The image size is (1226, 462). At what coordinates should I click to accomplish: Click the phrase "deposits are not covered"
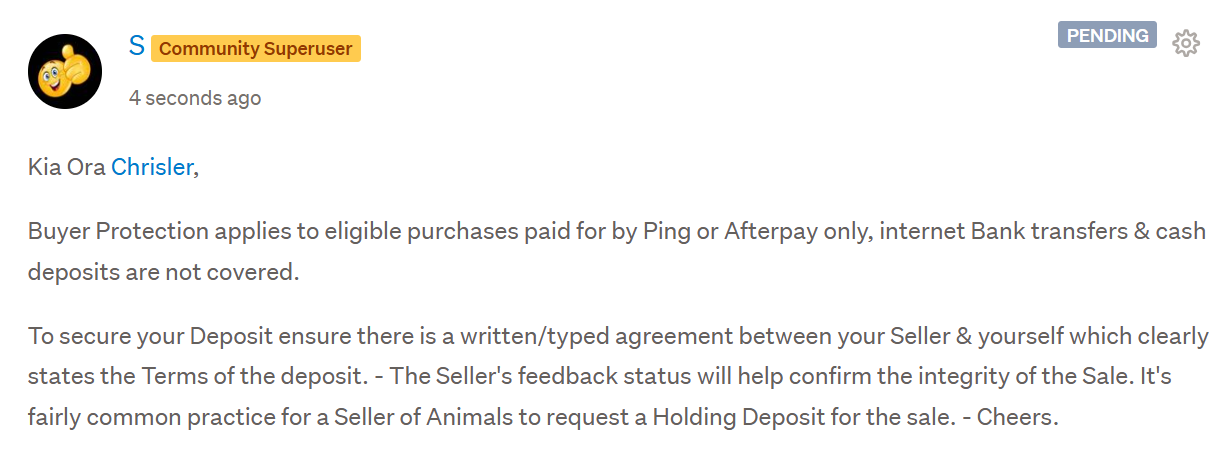point(163,271)
